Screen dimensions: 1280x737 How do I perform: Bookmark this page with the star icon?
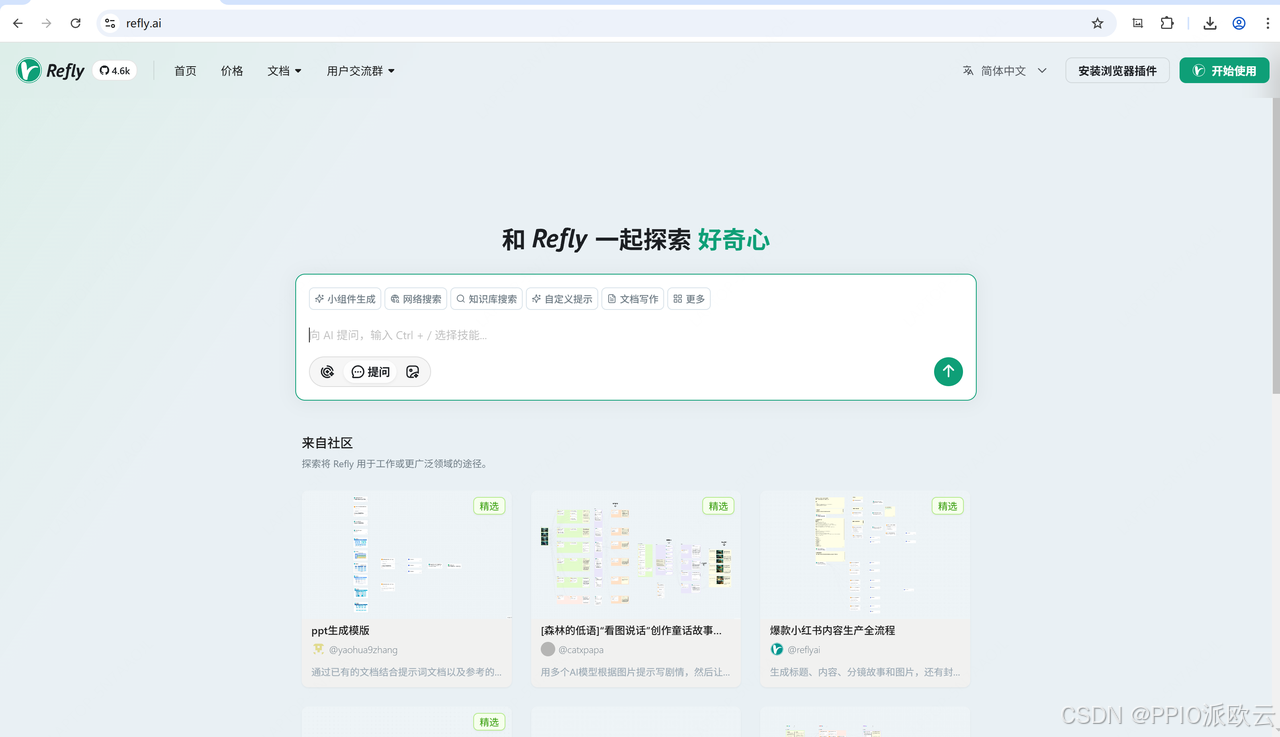(1097, 23)
